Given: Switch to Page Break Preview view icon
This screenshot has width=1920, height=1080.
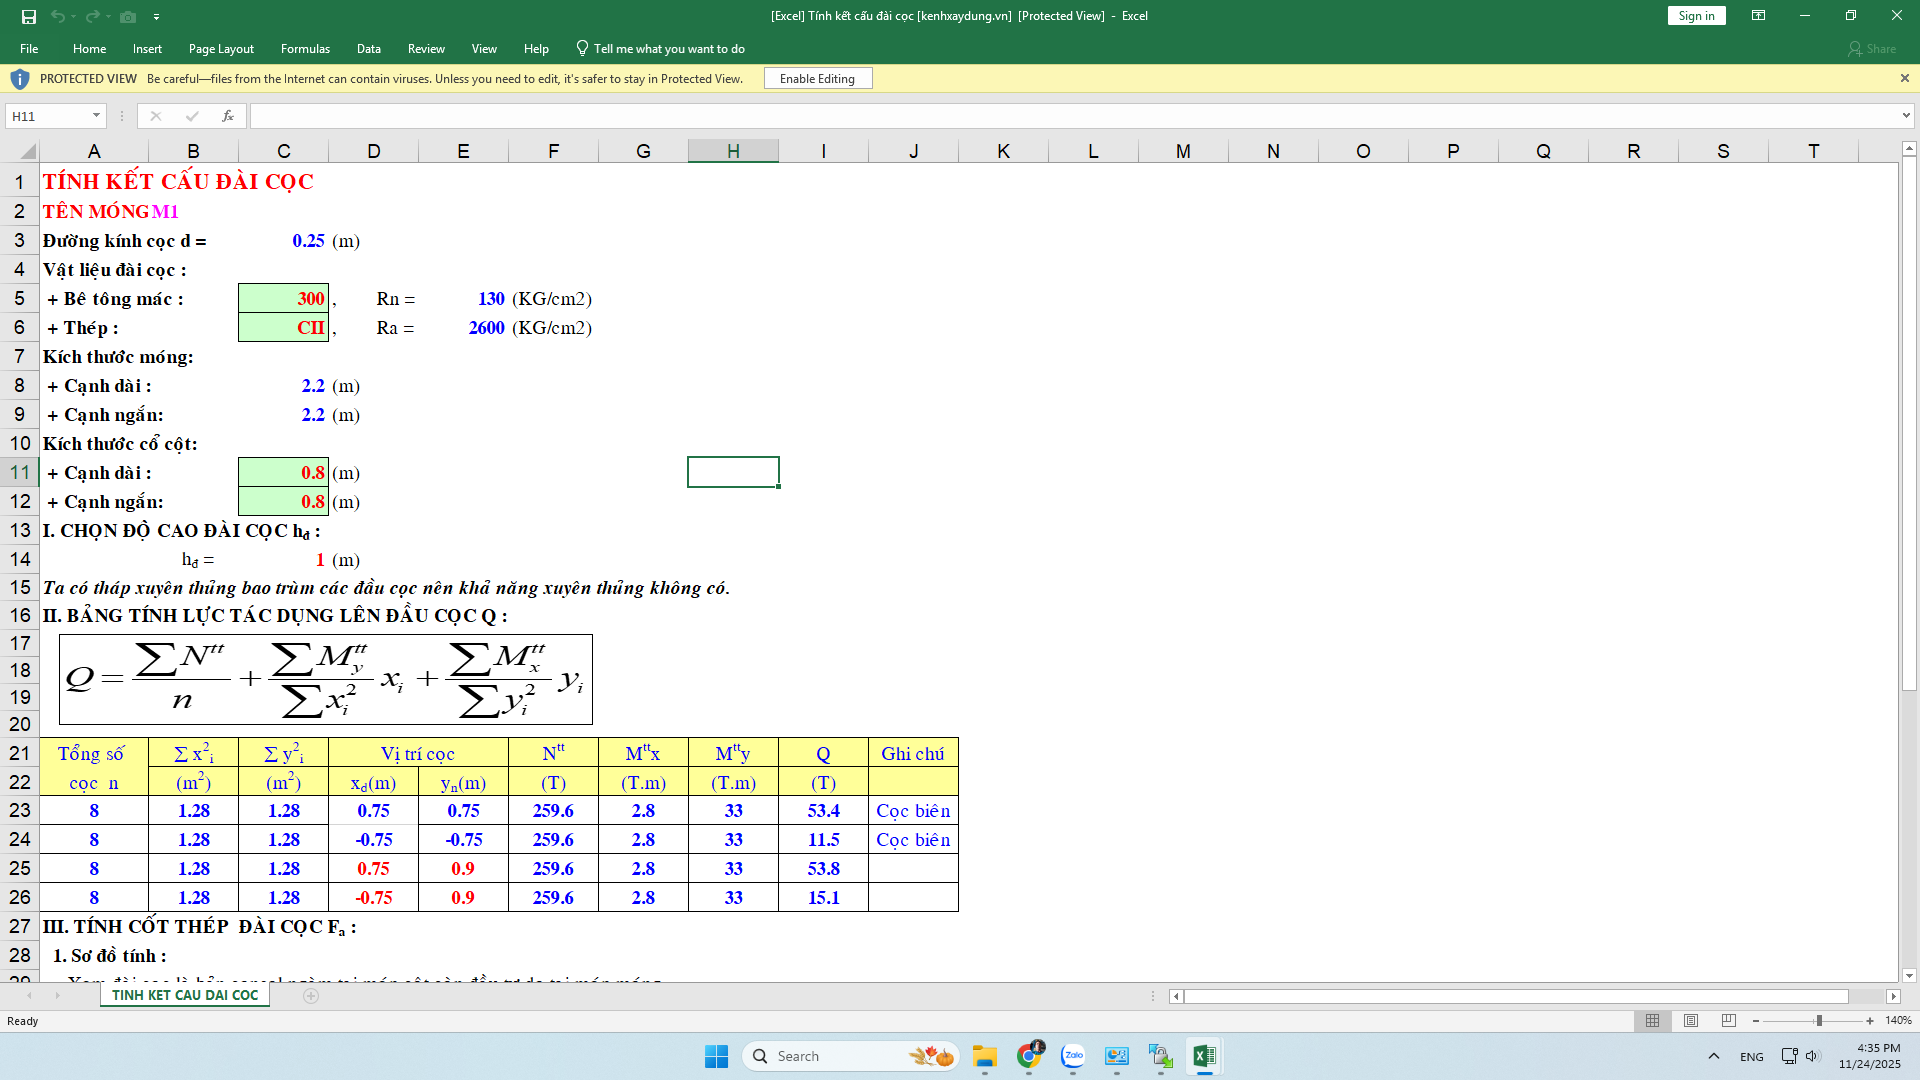Looking at the screenshot, I should (1729, 1021).
